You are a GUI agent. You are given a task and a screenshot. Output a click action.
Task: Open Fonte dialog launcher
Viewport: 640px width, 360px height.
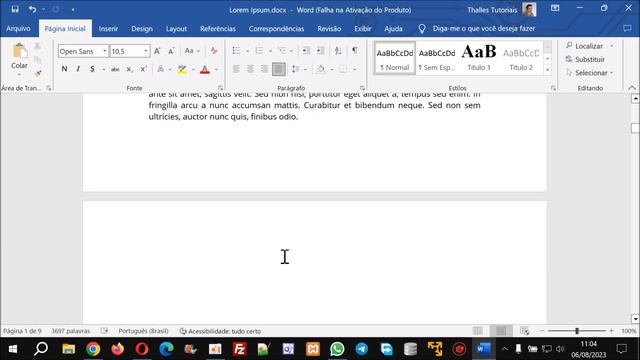pos(220,88)
